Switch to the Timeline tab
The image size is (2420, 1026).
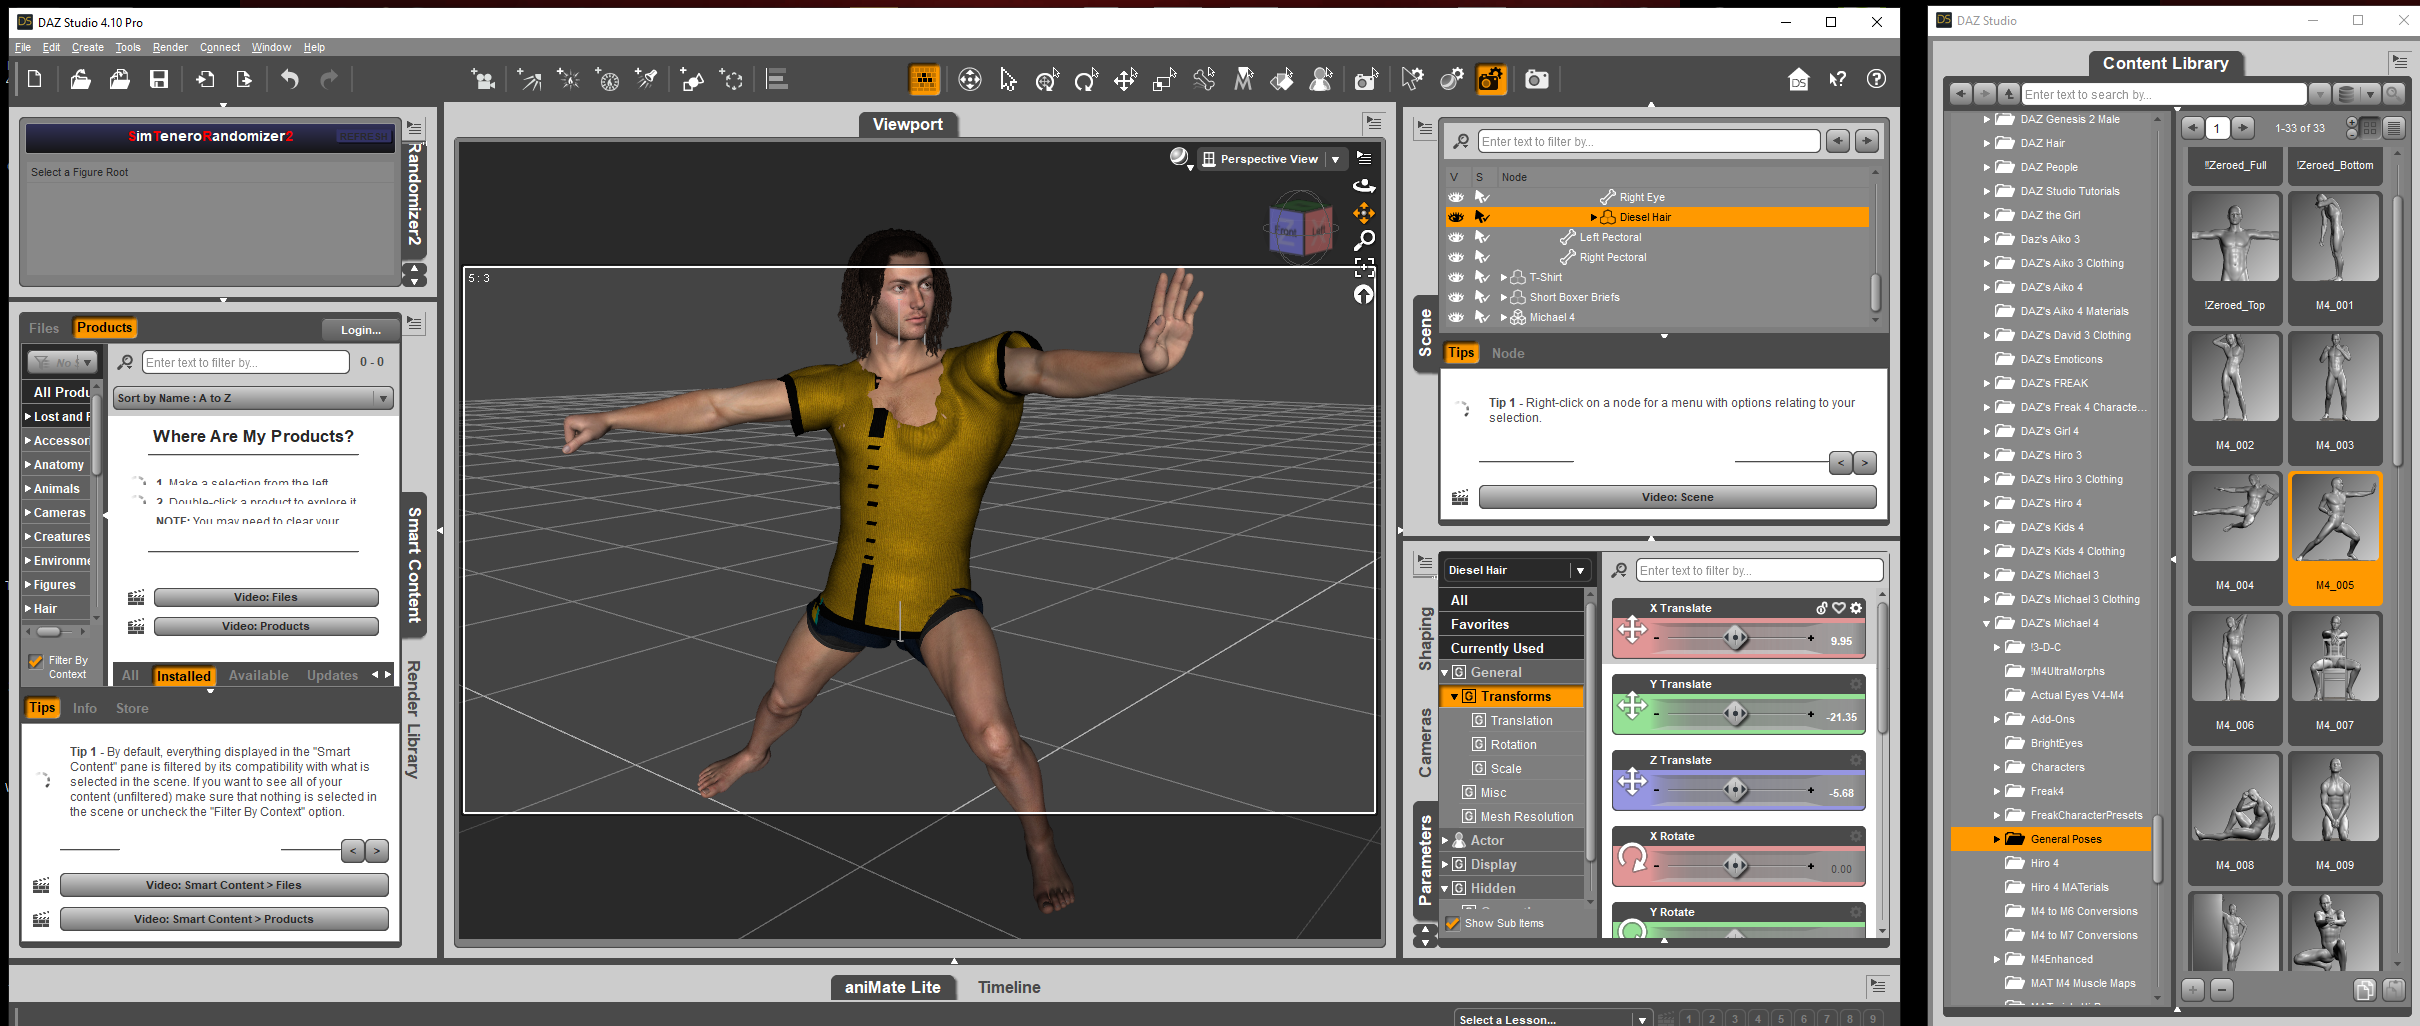pyautogui.click(x=1008, y=987)
